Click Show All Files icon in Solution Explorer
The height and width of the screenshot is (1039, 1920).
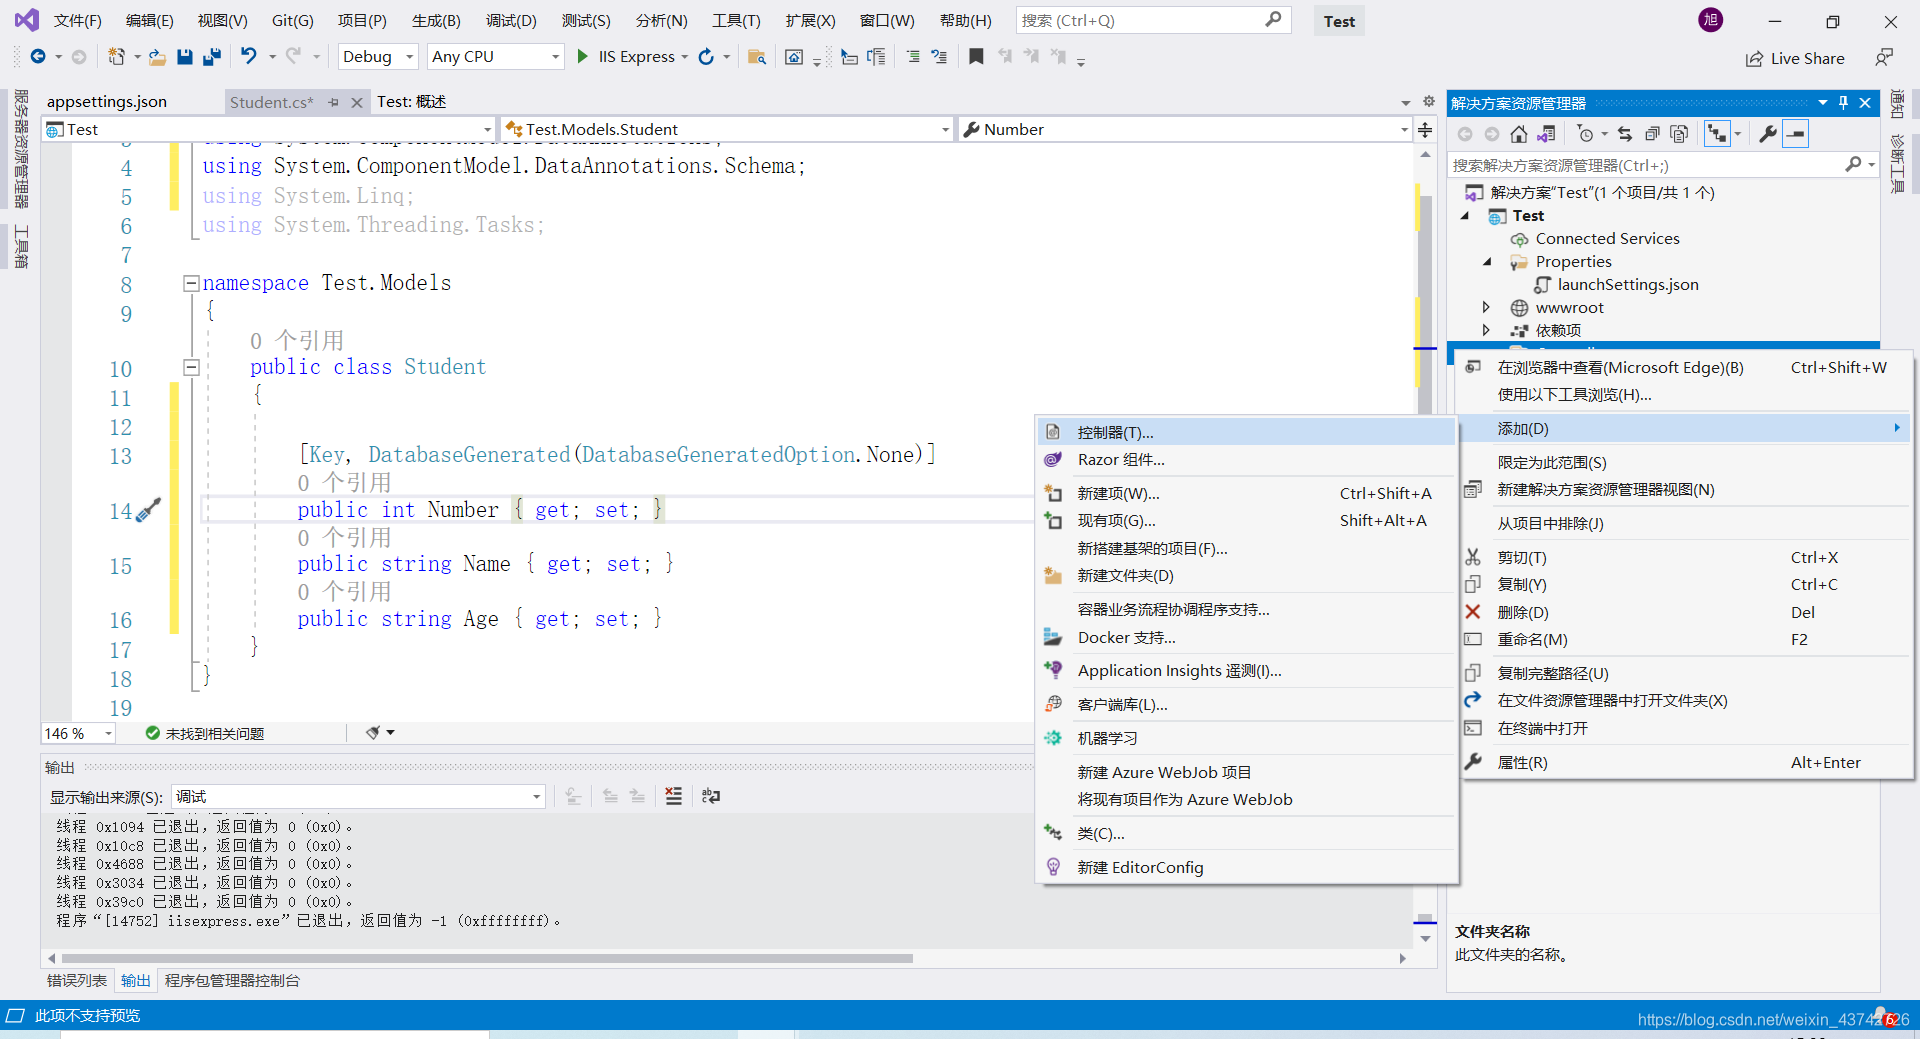(x=1679, y=134)
